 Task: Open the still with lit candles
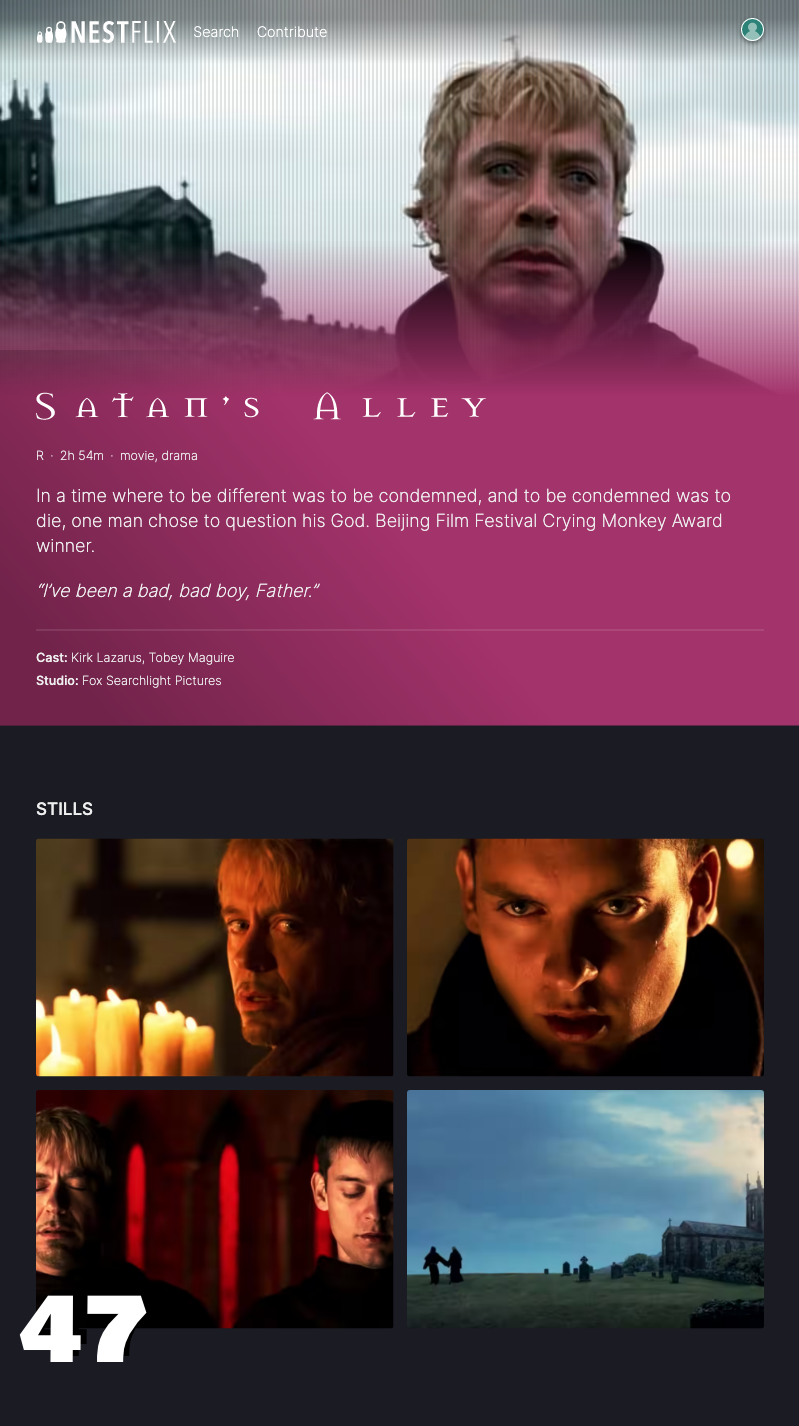pyautogui.click(x=214, y=957)
